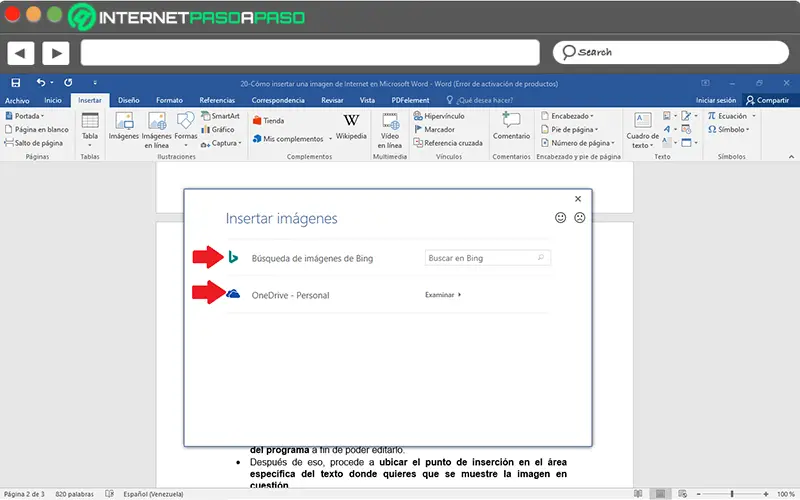Click the Bing logo icon in the dialog

[233, 257]
